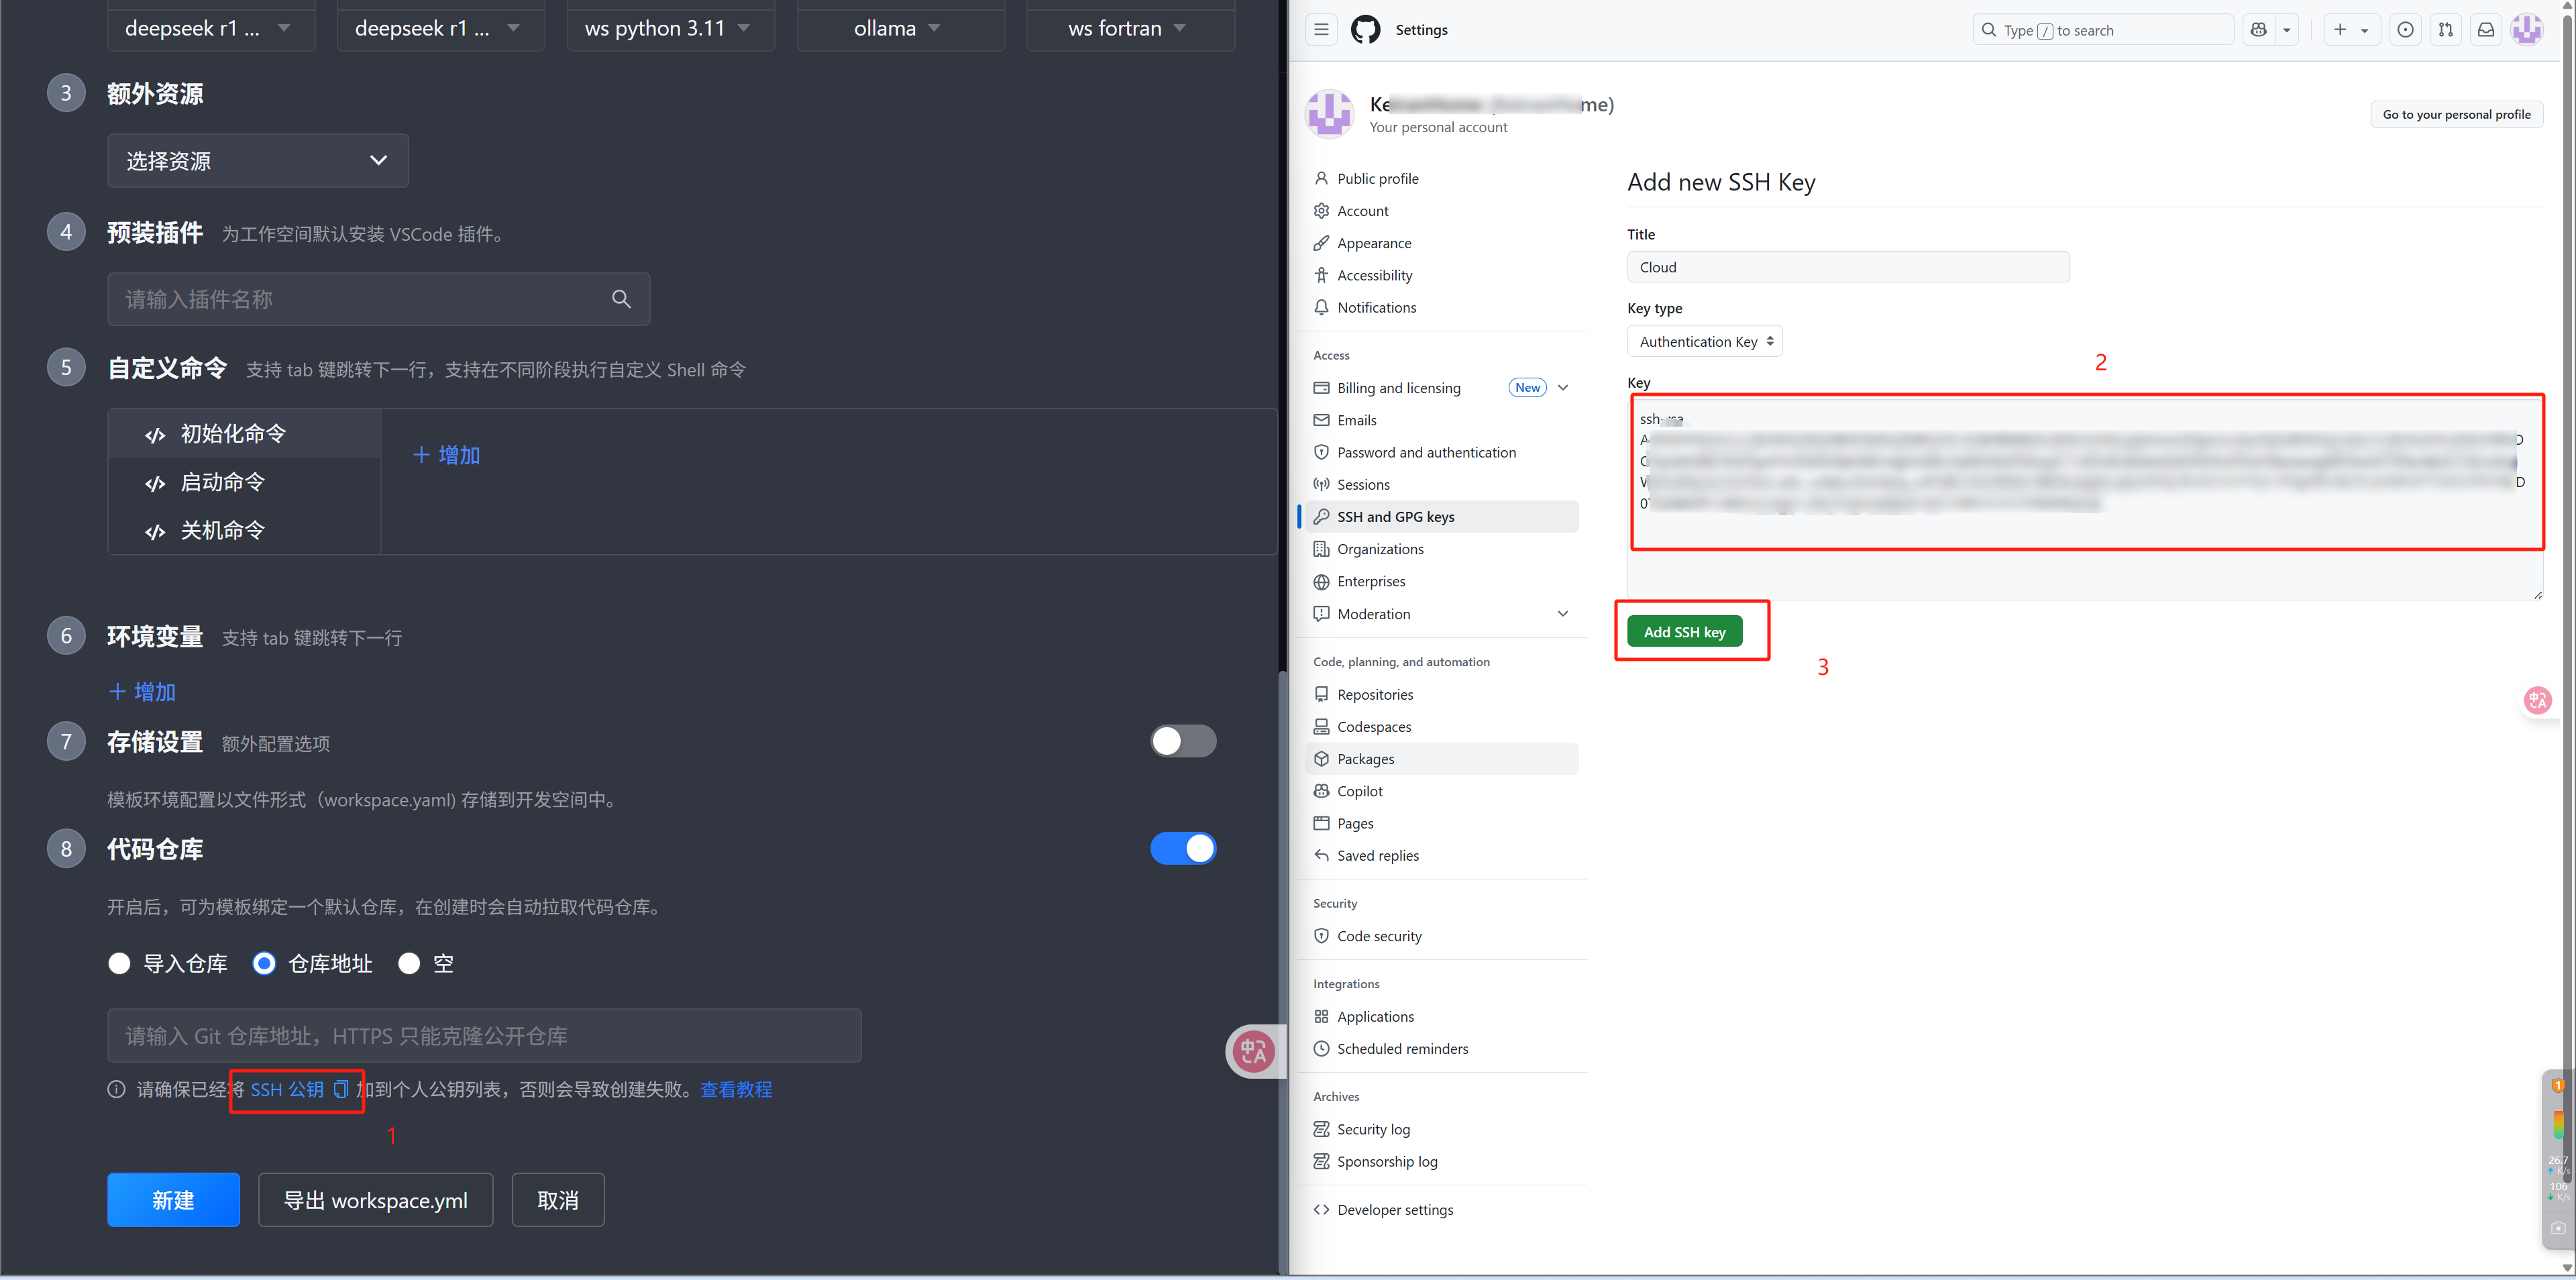Viewport: 2576px width, 1280px height.
Task: Click the Git repository address input
Action: point(484,1036)
